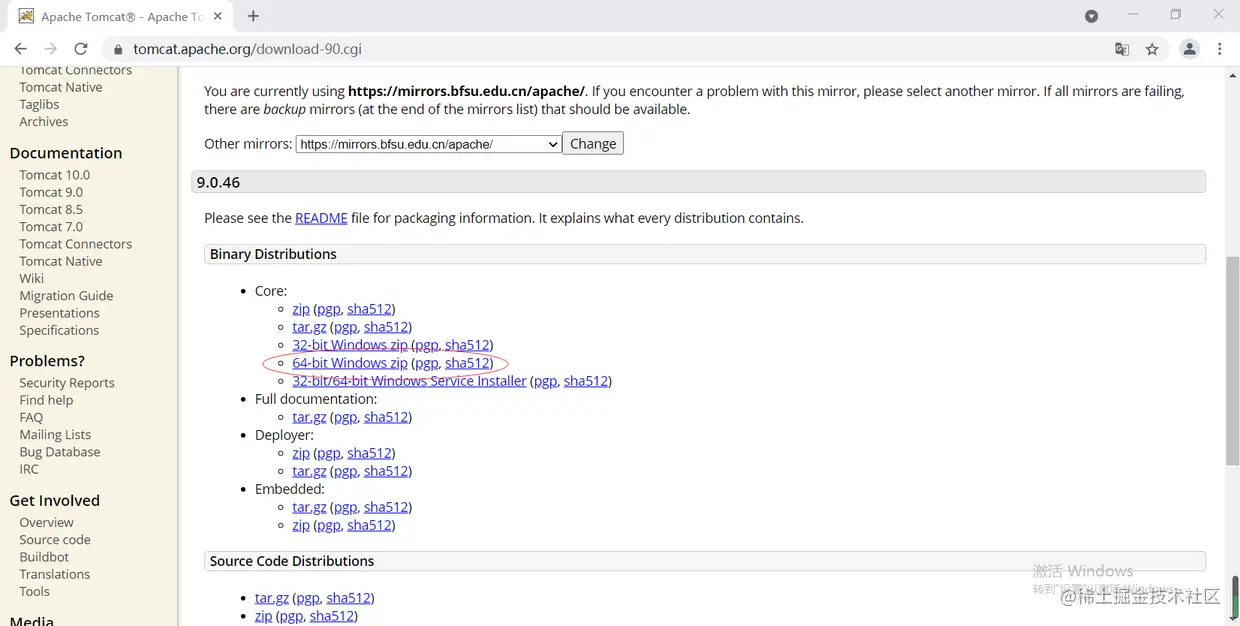
Task: Open the Tools sidebar link
Action: point(34,591)
